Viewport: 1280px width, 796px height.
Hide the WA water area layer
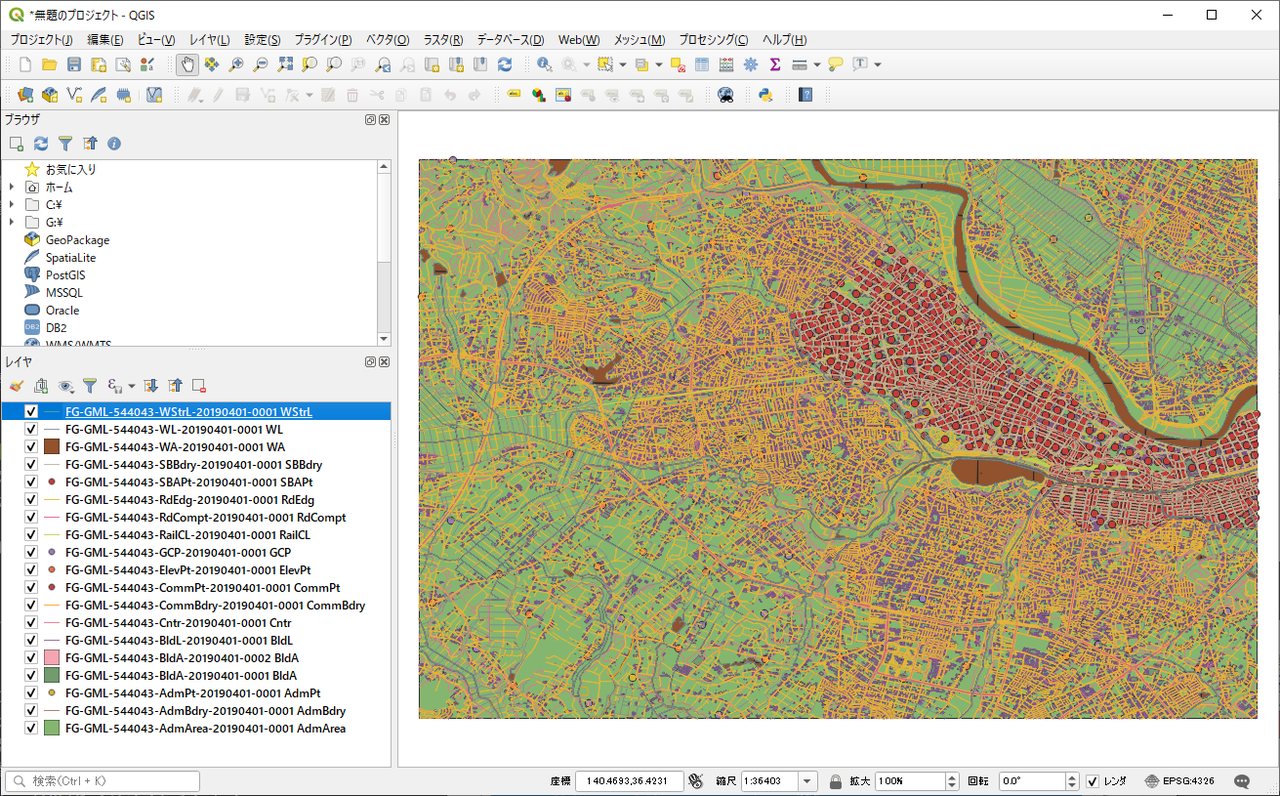31,447
